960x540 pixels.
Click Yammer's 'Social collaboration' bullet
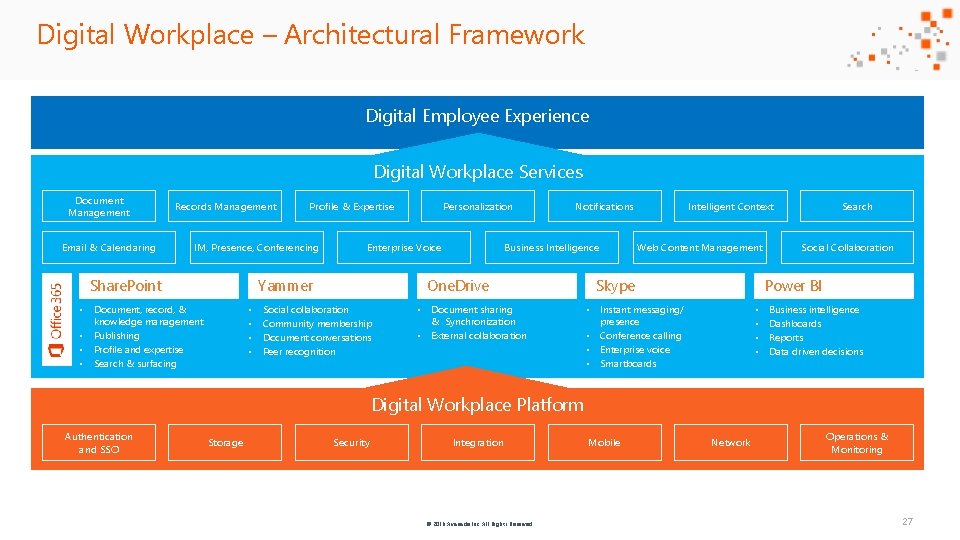pyautogui.click(x=306, y=310)
